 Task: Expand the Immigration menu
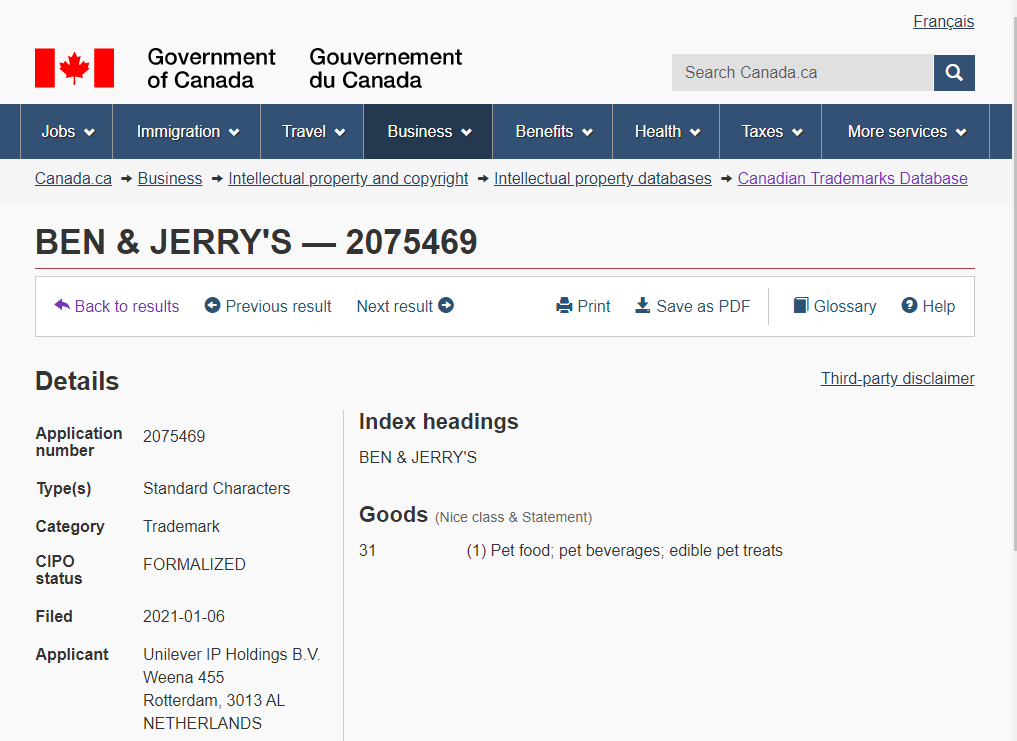(187, 132)
